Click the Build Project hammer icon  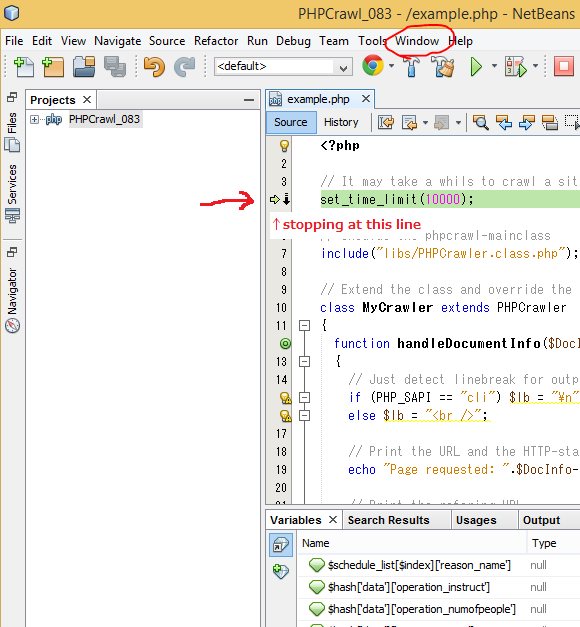pyautogui.click(x=412, y=66)
